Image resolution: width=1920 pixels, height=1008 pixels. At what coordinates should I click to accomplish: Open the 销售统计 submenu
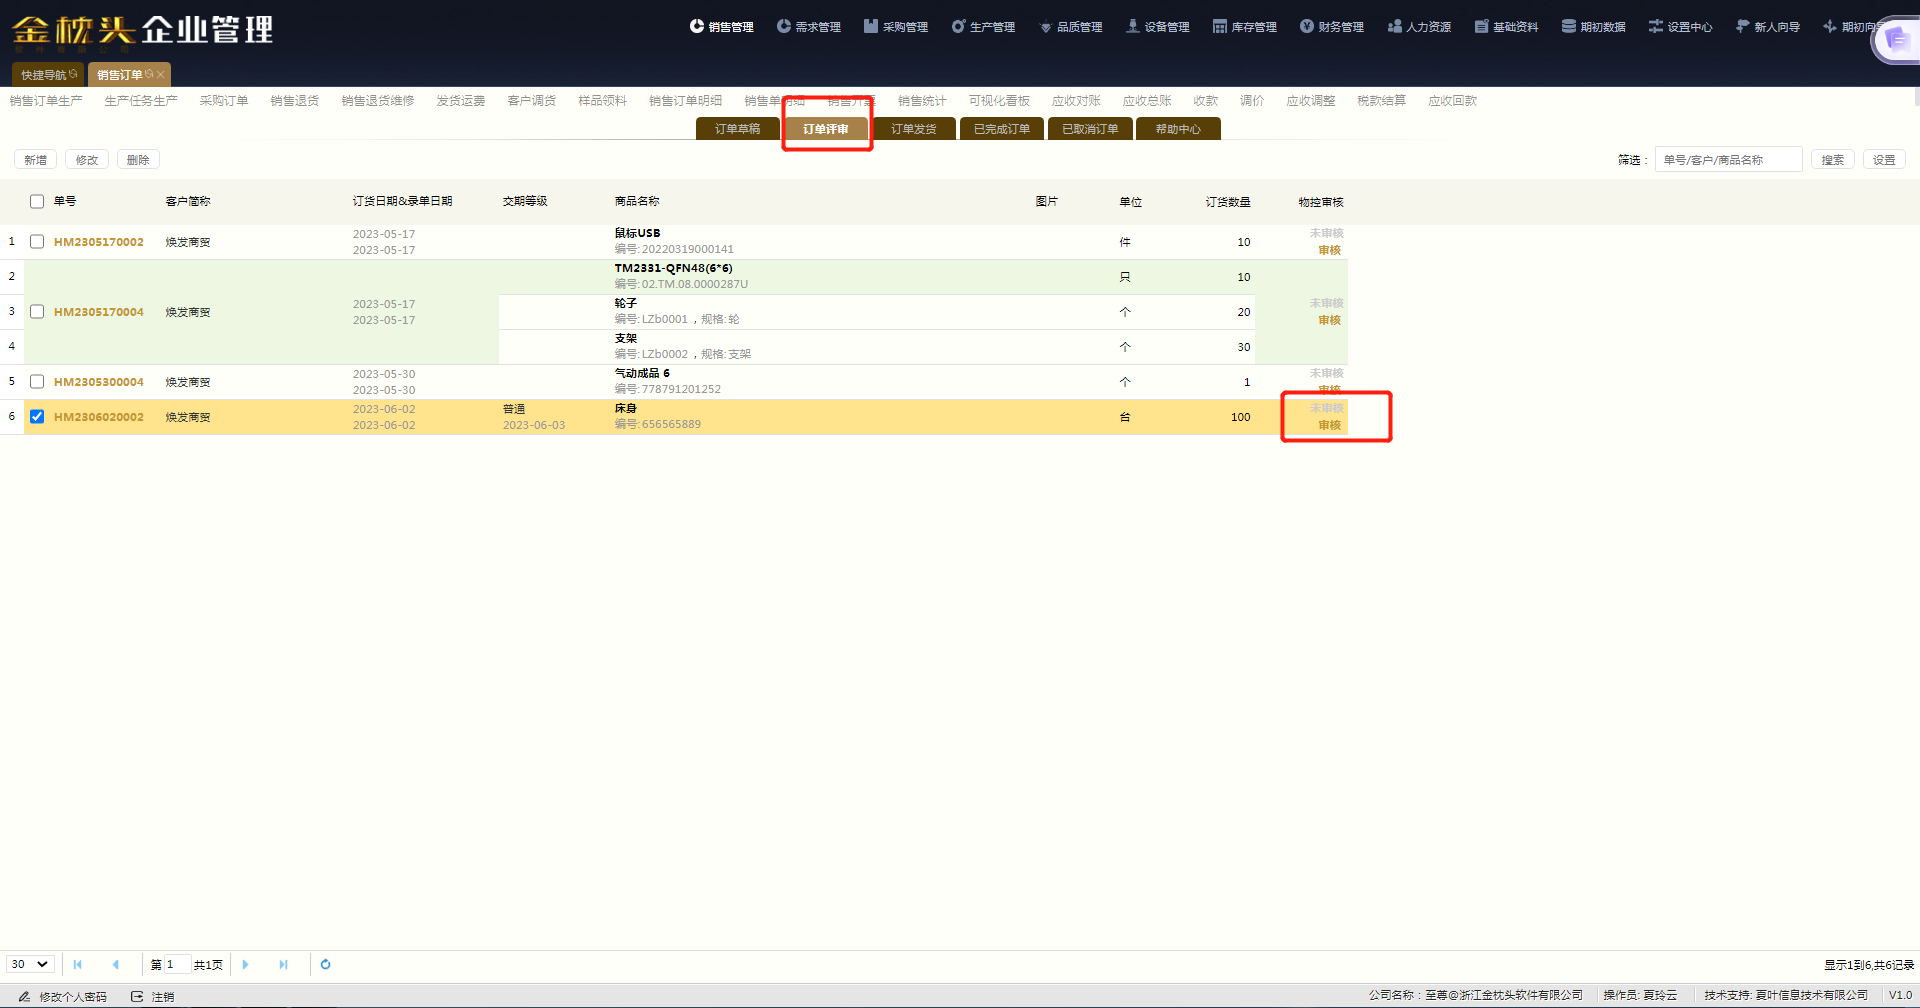[922, 101]
